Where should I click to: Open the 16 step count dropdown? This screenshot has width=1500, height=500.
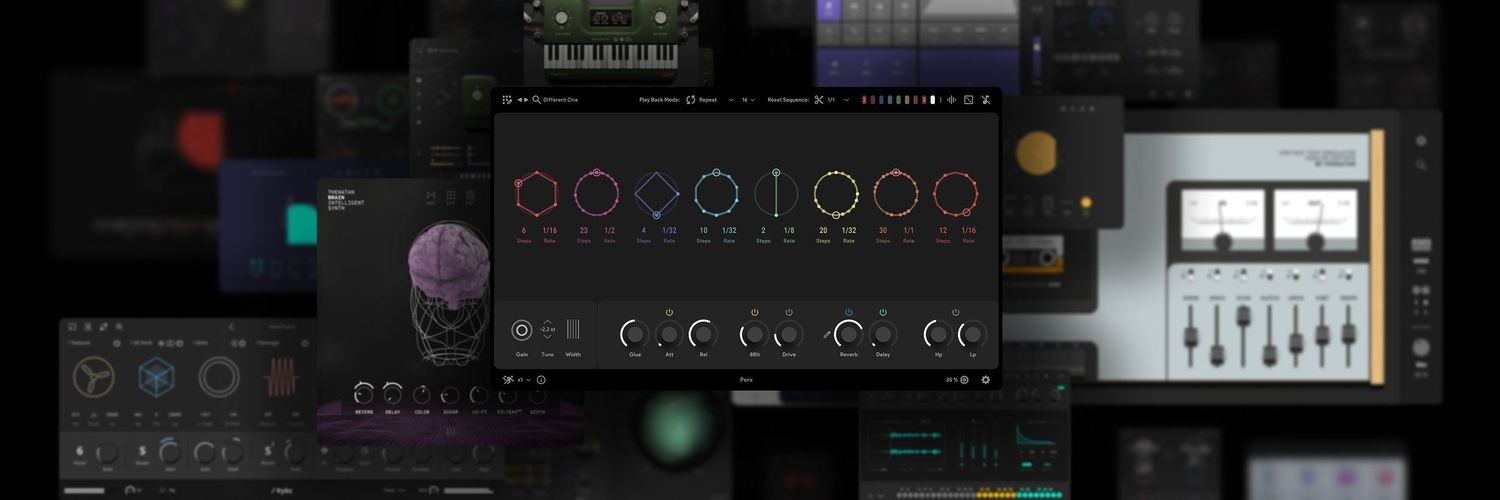(748, 100)
